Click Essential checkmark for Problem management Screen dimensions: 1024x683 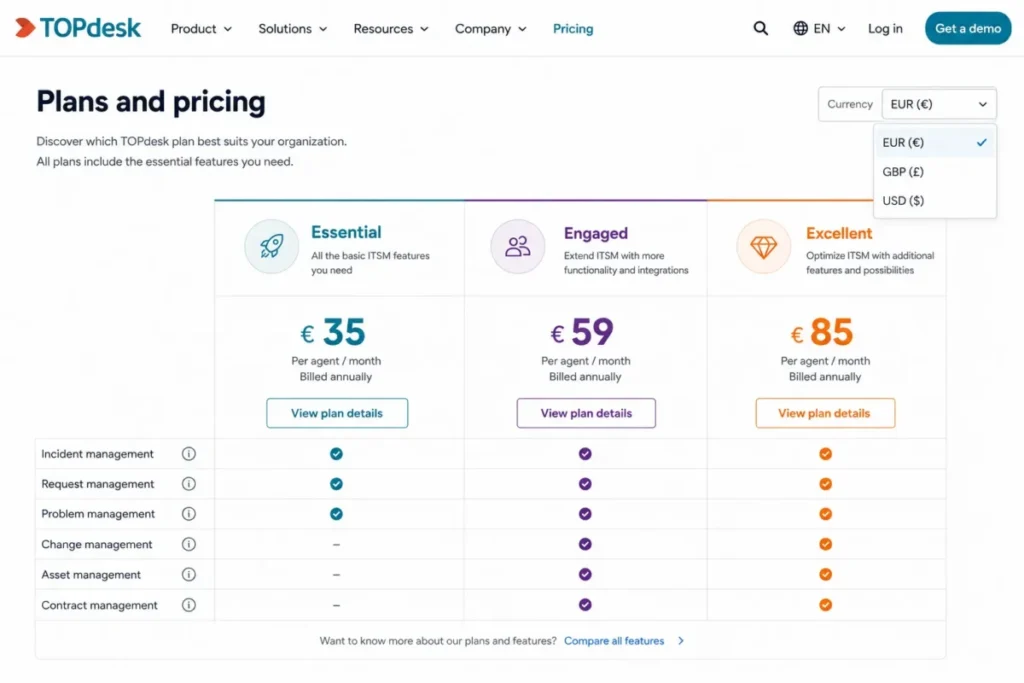click(x=336, y=514)
